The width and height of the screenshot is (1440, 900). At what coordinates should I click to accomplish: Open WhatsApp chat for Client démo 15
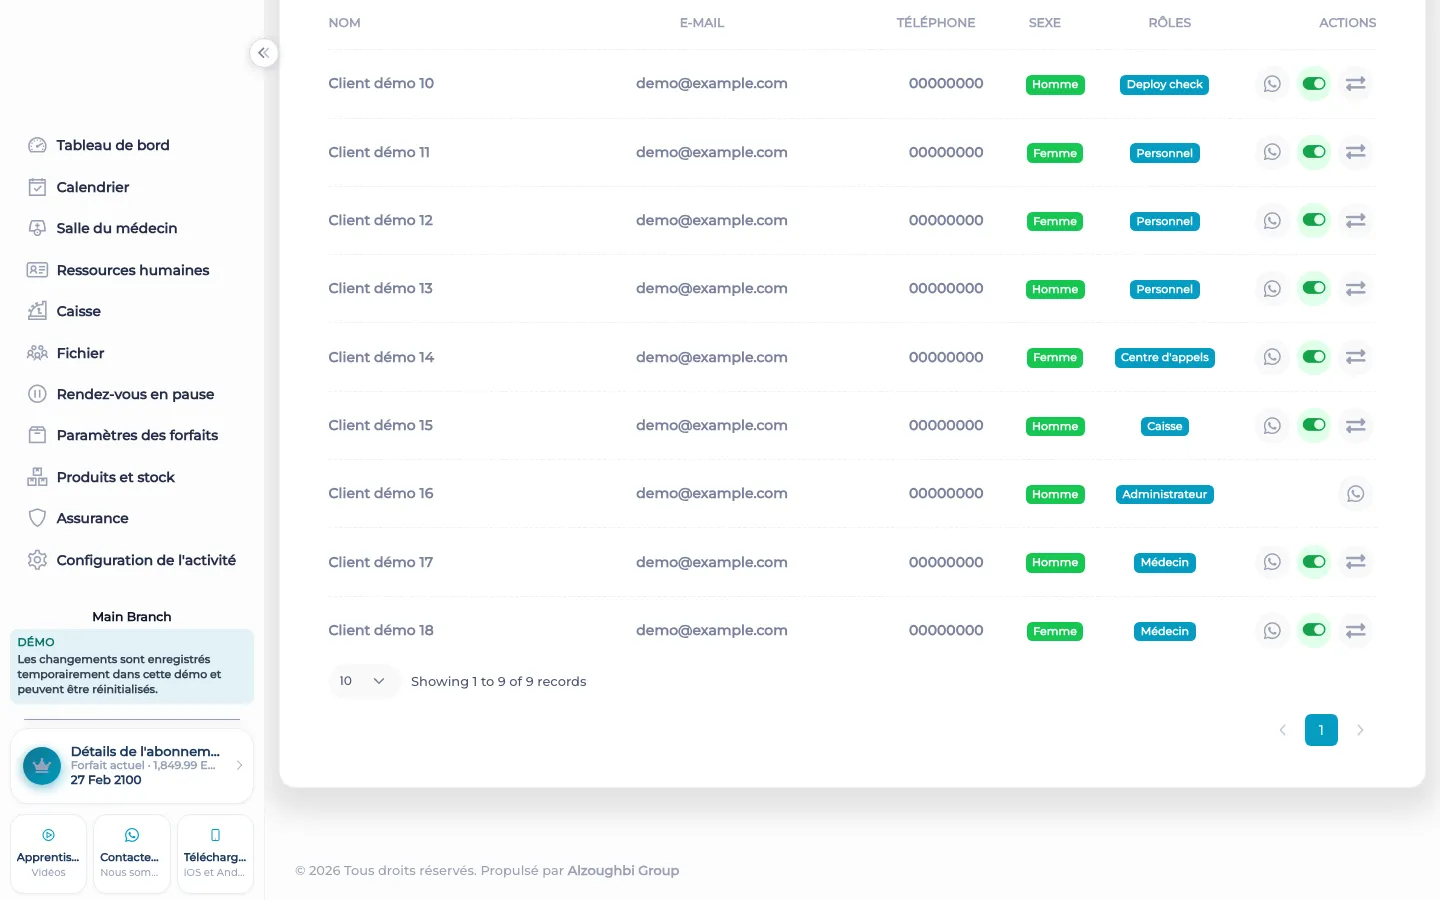pos(1272,425)
